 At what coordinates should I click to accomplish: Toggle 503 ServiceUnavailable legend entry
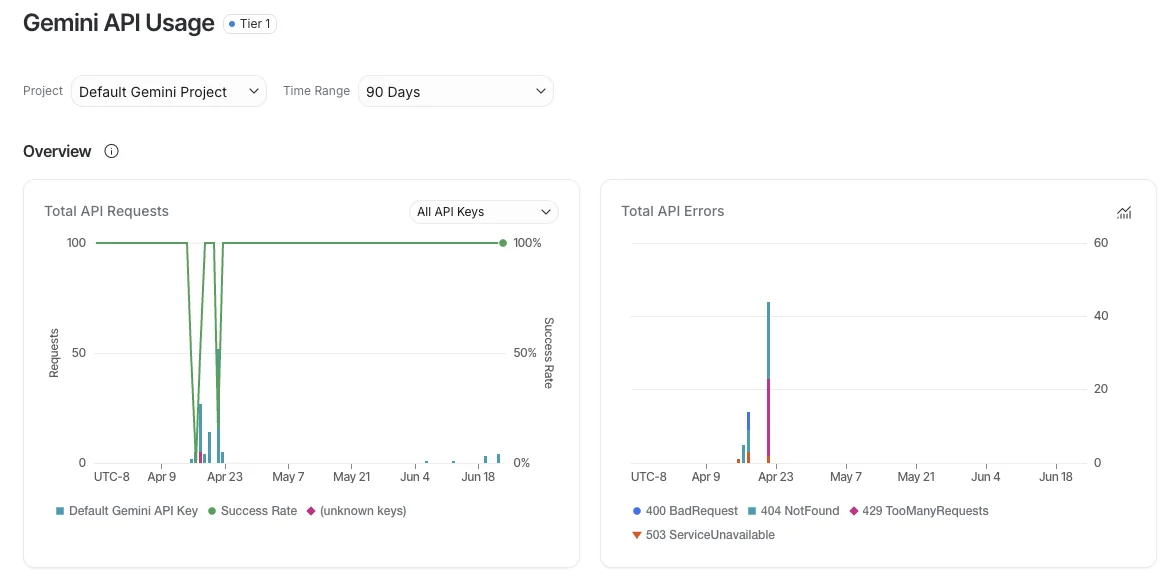pos(704,535)
